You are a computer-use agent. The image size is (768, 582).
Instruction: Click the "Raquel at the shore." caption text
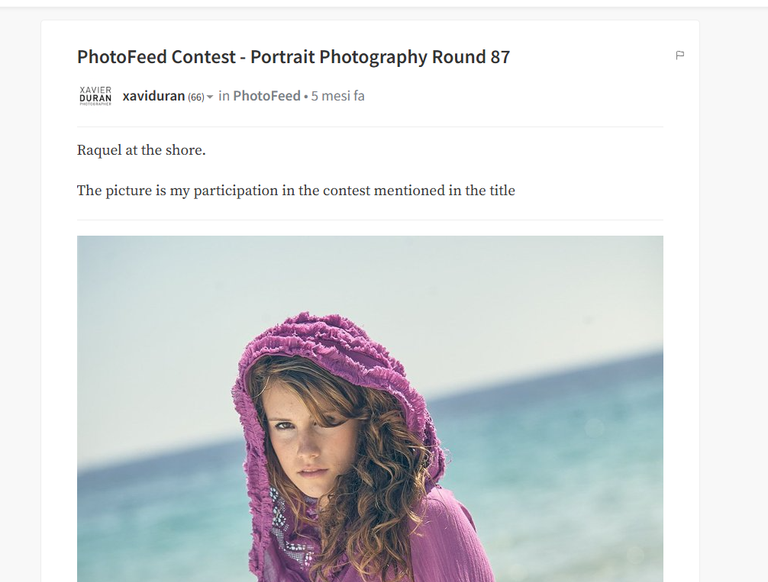141,150
